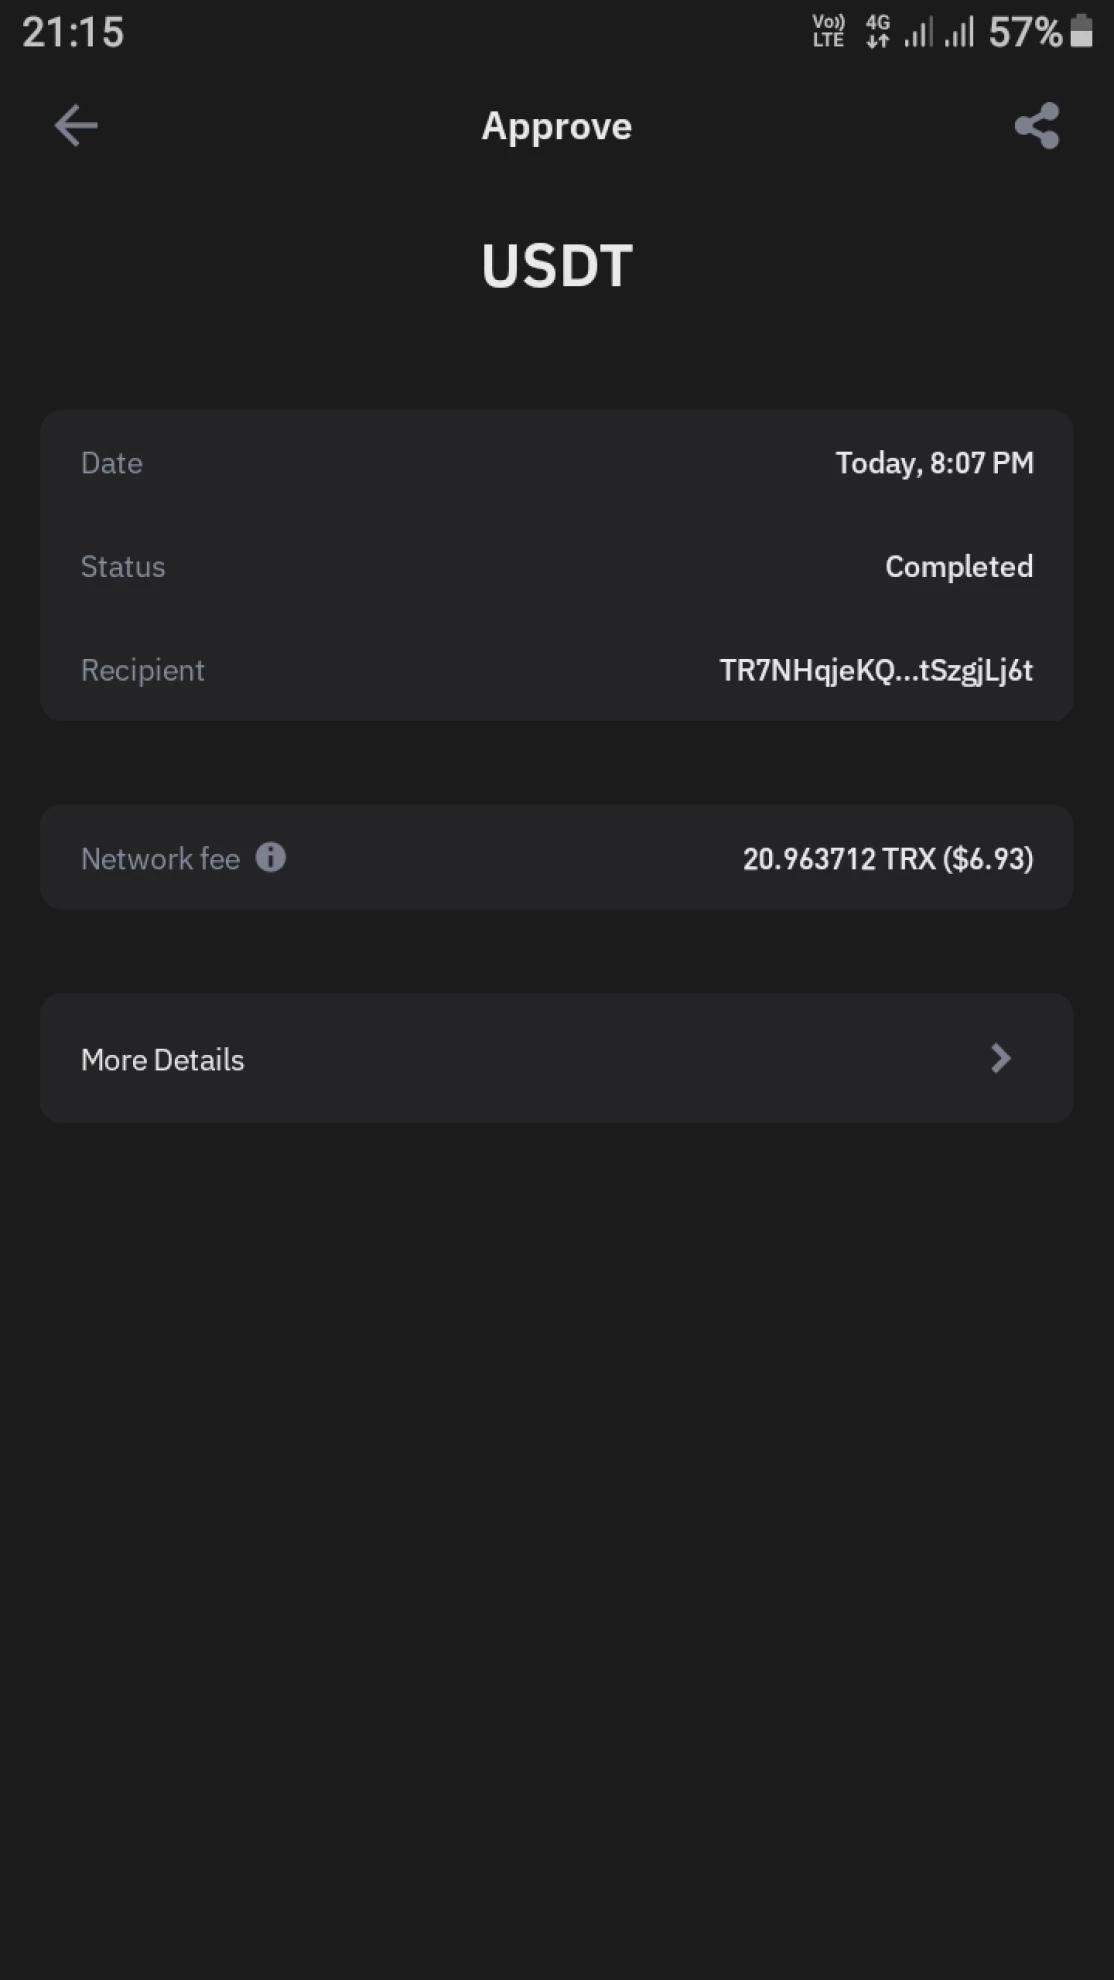Expand More Details using the chevron arrow
This screenshot has width=1114, height=1980.
[x=1000, y=1058]
